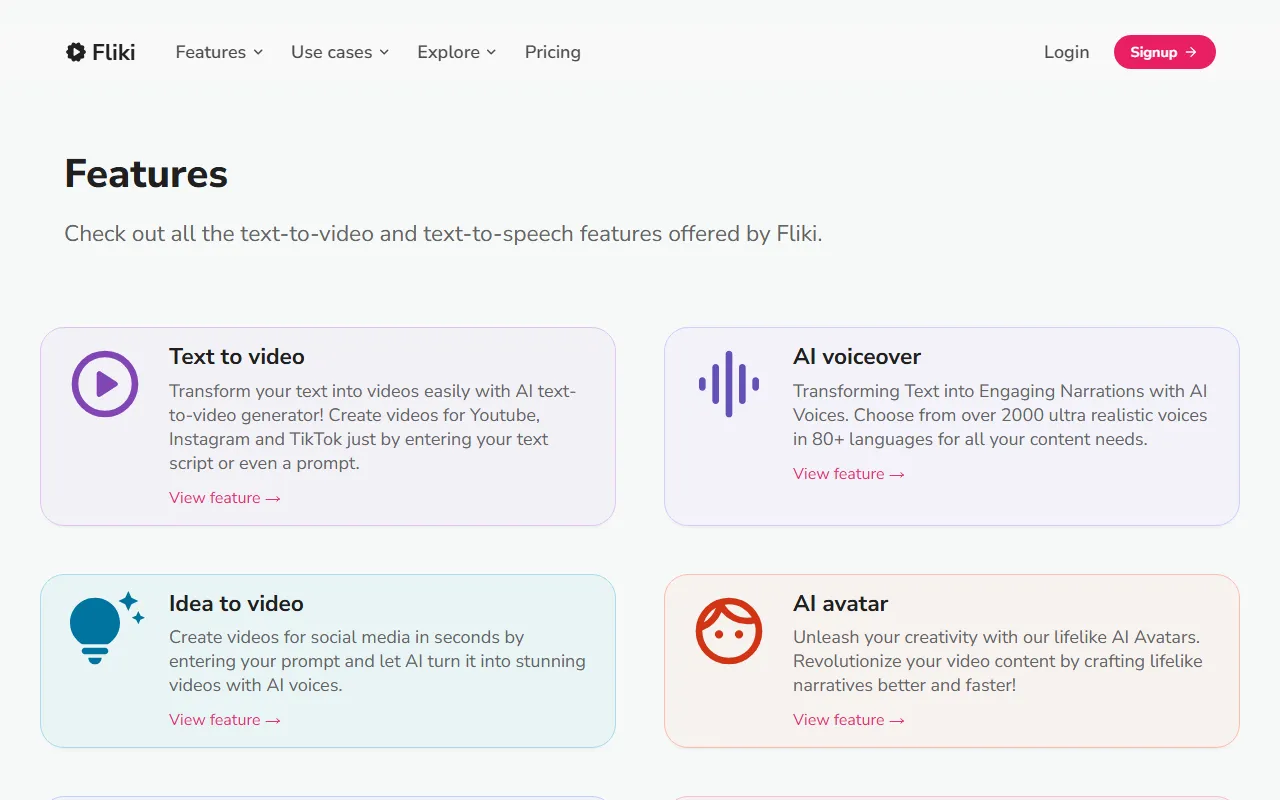Click the Idea to video card title

tap(236, 604)
